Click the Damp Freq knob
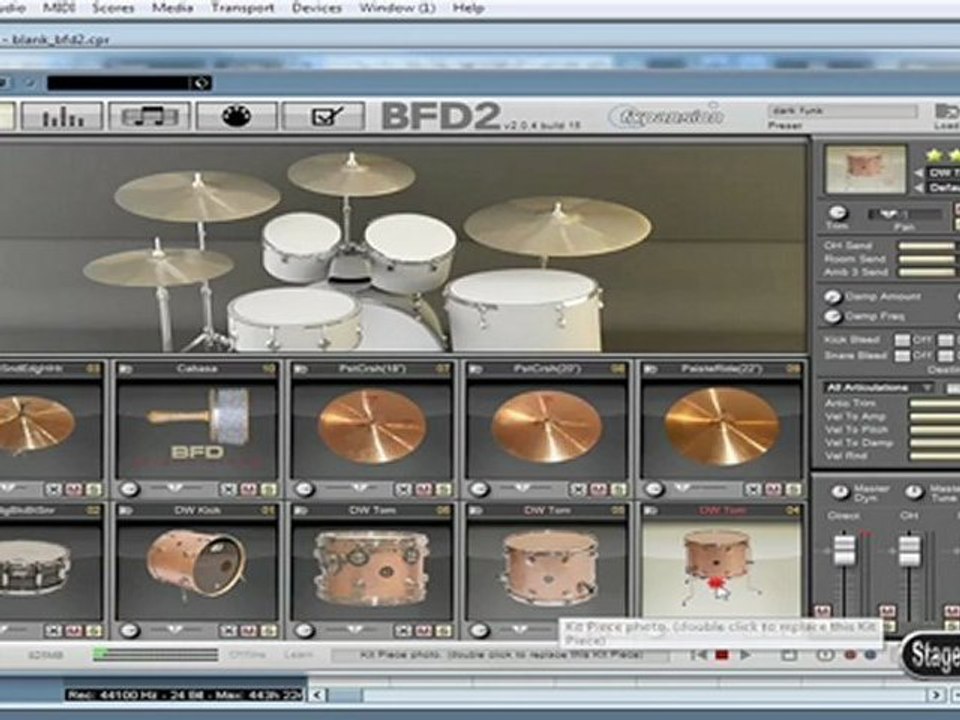 [x=833, y=317]
